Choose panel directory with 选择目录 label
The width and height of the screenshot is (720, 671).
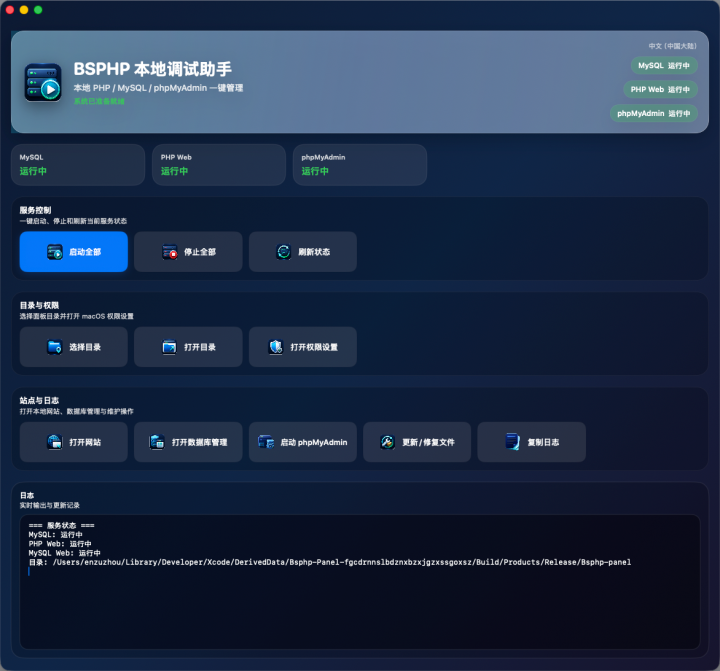click(x=85, y=347)
